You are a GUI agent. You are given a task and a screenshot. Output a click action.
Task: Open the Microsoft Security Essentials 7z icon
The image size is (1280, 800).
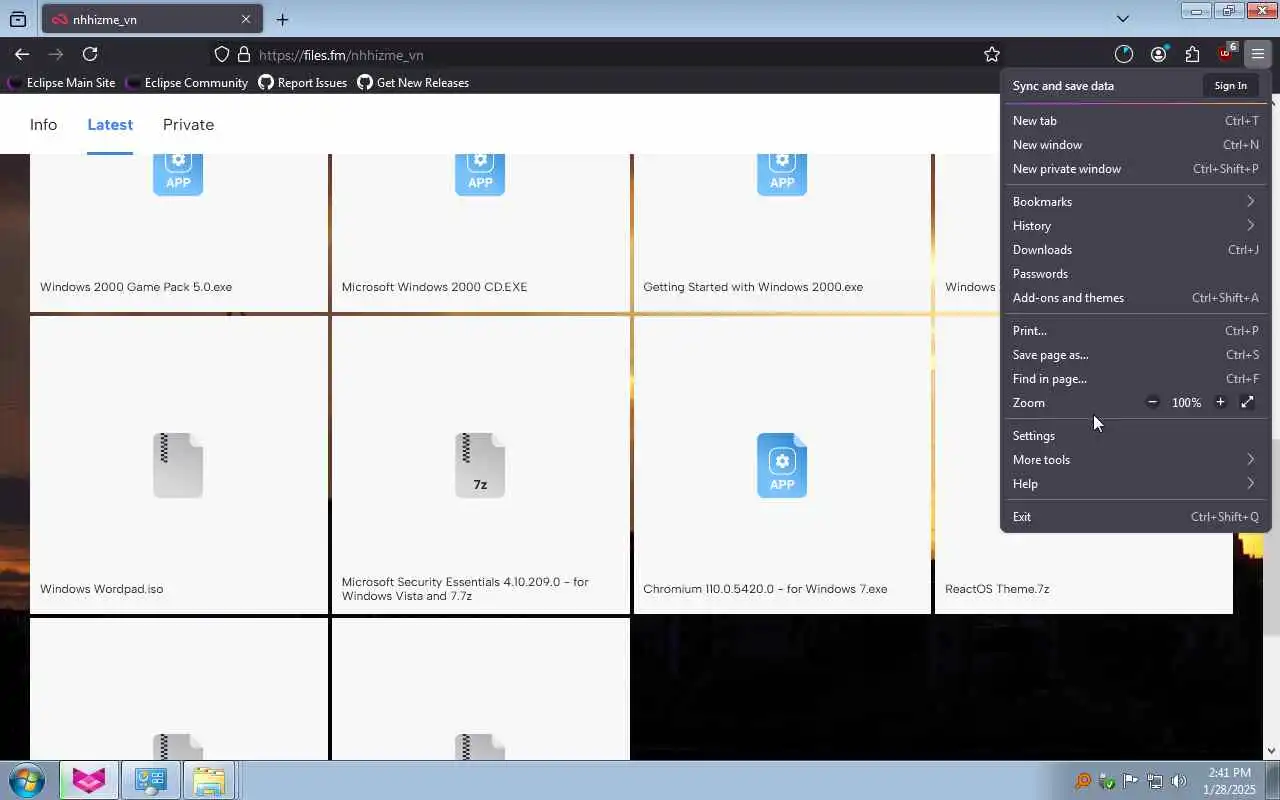click(x=480, y=465)
